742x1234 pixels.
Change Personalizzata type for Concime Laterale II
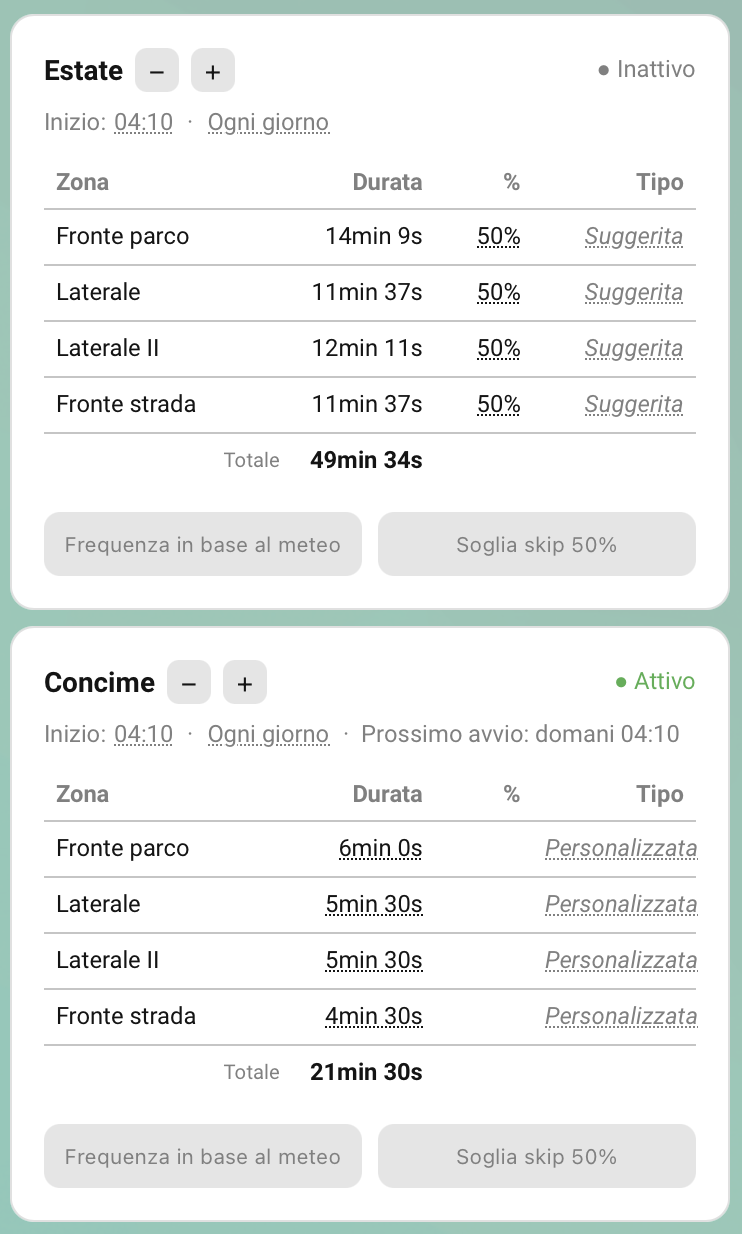click(x=621, y=961)
